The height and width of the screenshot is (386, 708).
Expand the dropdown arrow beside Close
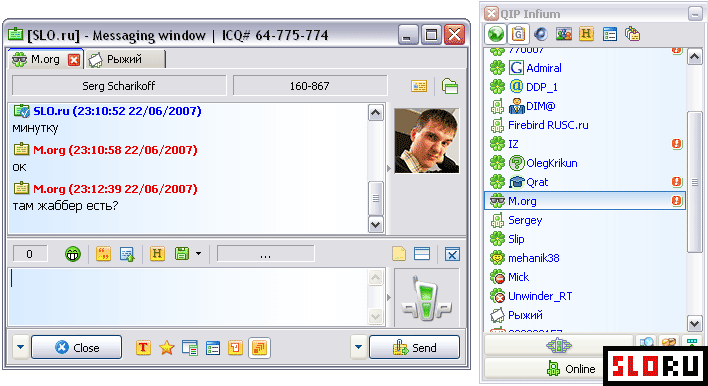click(x=20, y=347)
